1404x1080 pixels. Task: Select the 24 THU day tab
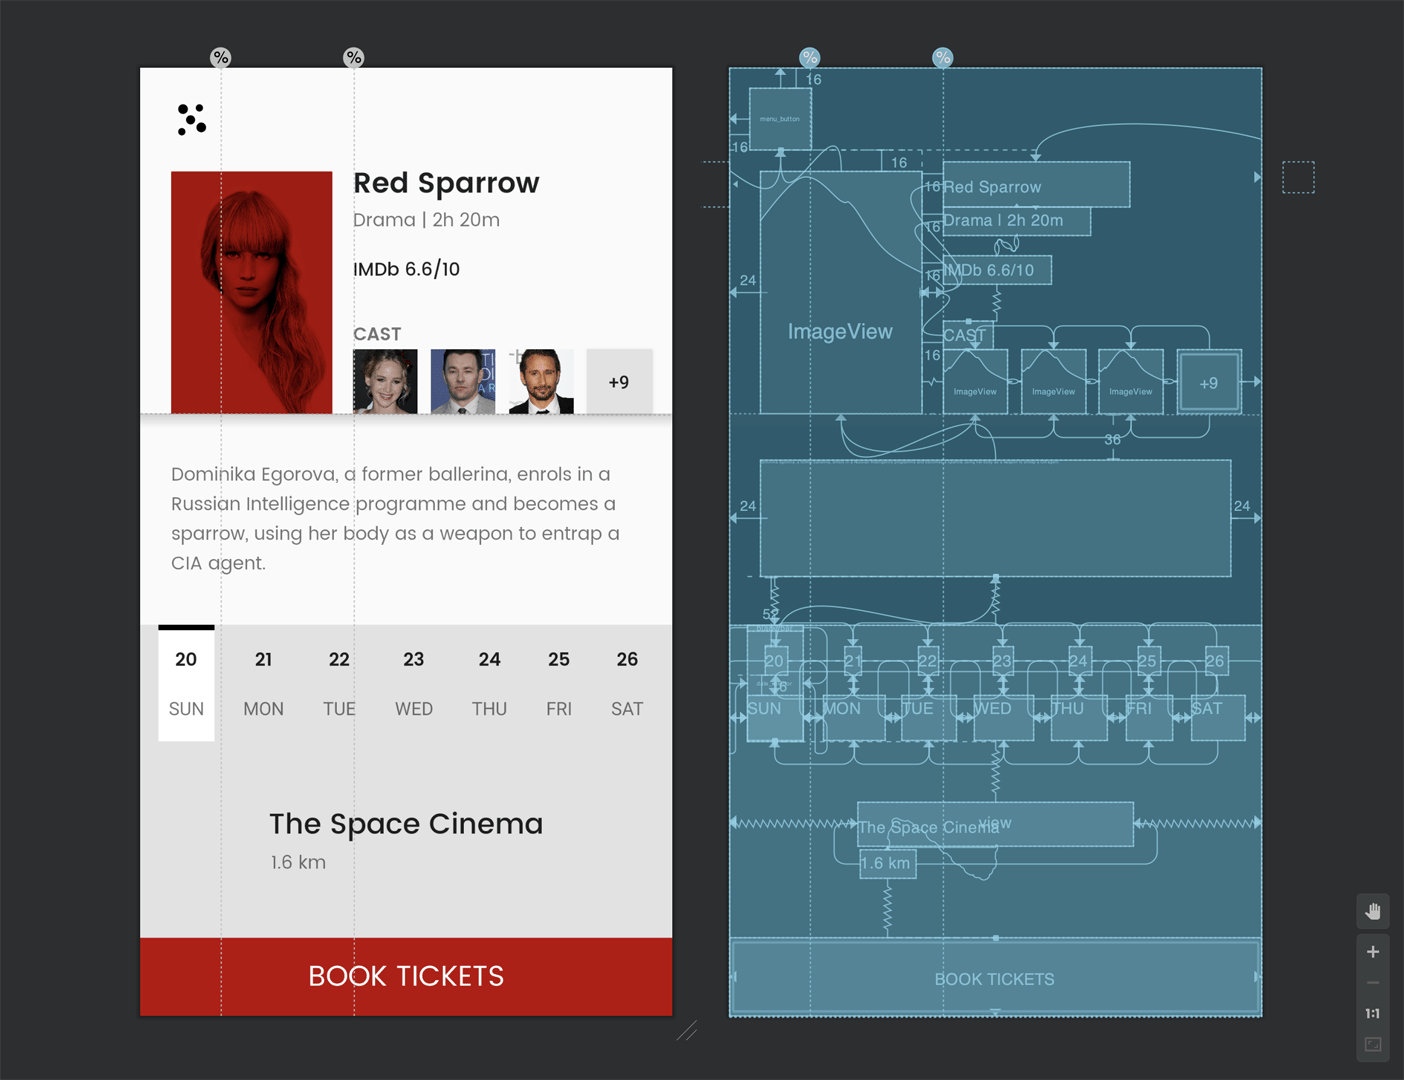[489, 683]
